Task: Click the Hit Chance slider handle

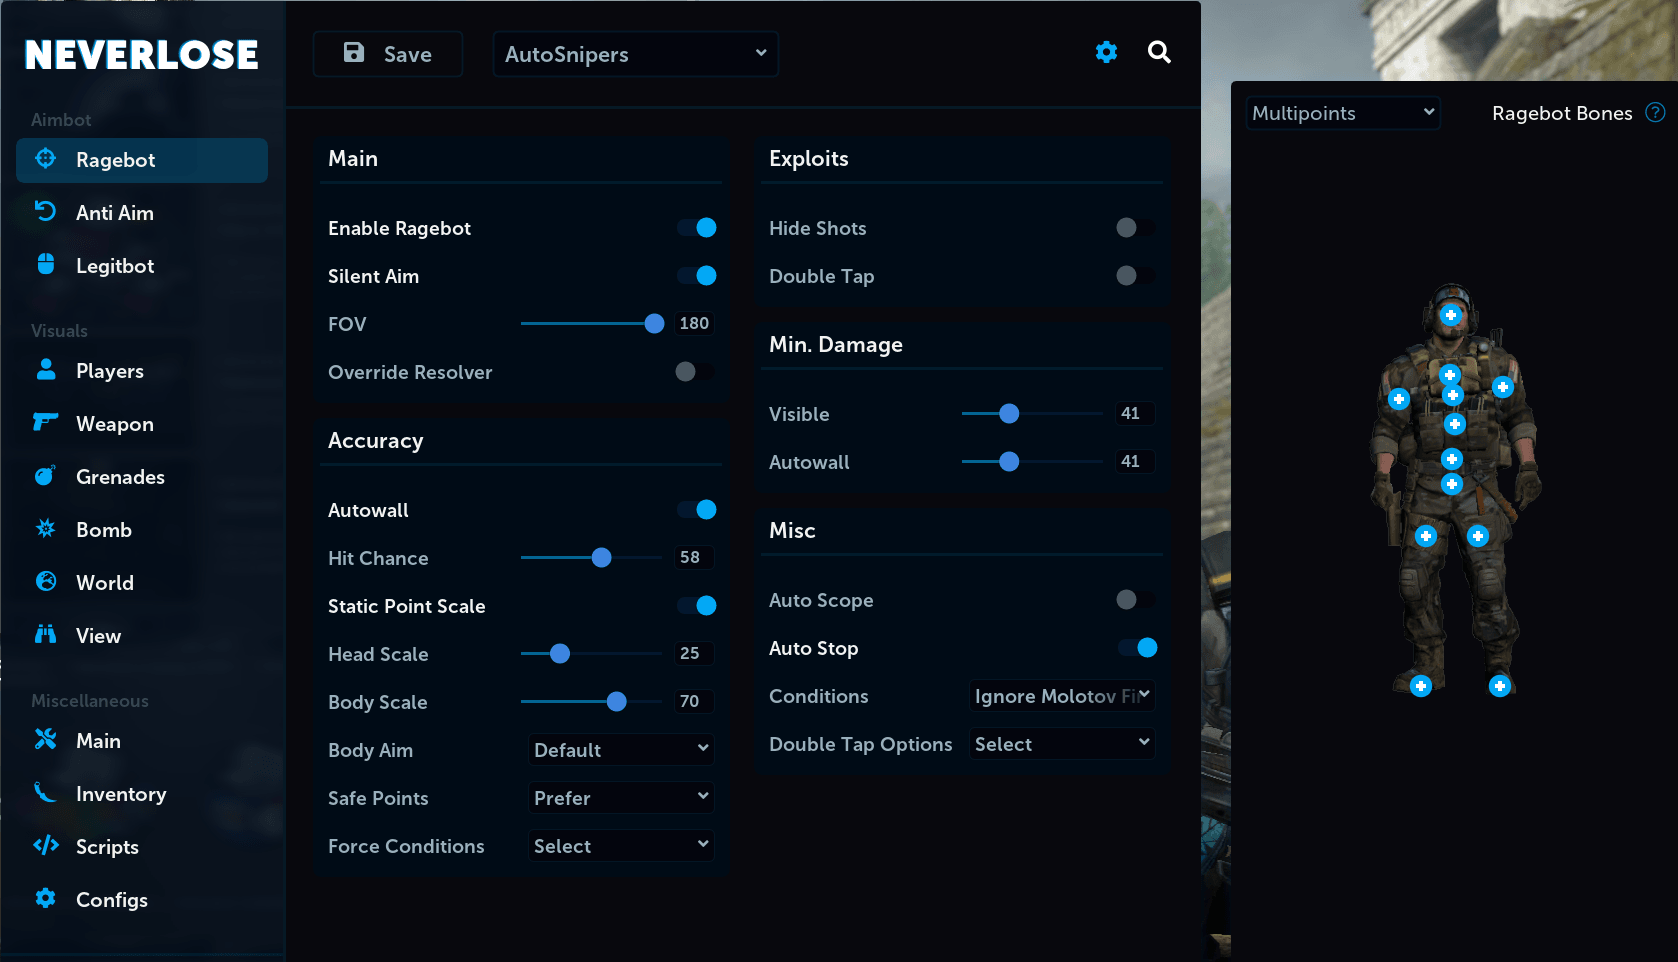Action: tap(601, 558)
